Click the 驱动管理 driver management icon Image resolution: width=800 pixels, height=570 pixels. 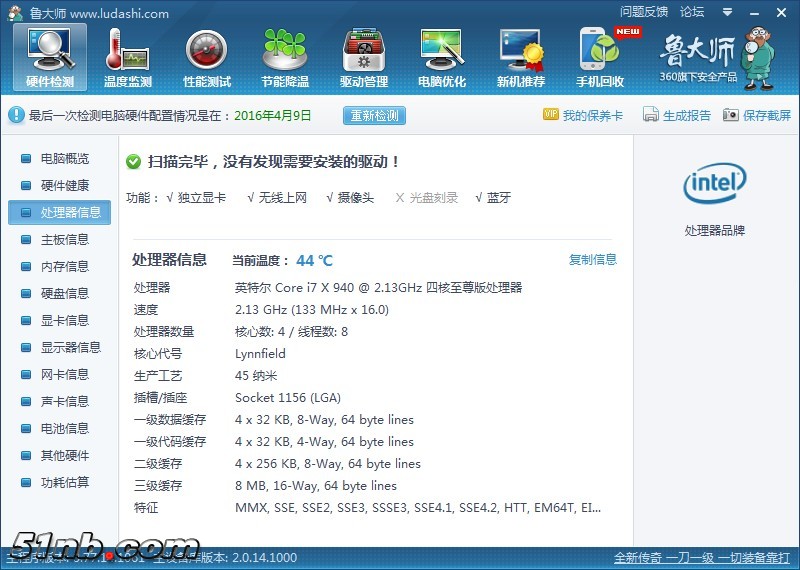363,57
